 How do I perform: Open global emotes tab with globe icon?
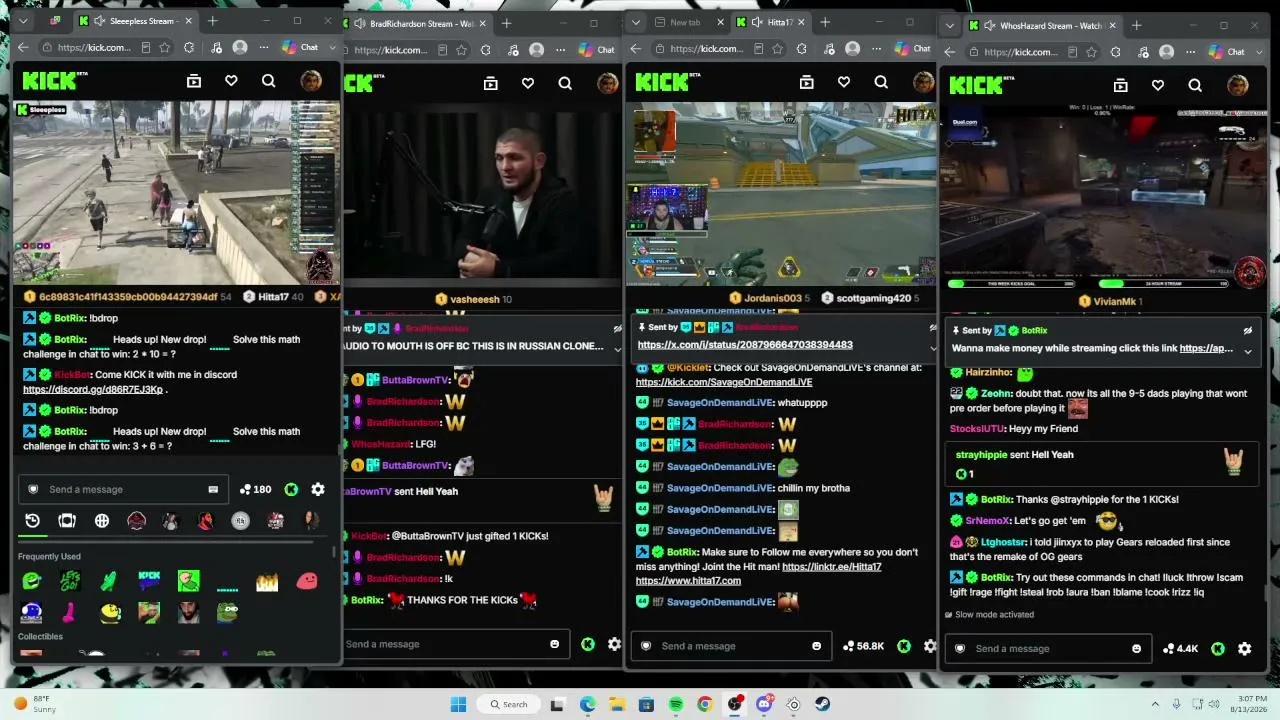pyautogui.click(x=102, y=521)
